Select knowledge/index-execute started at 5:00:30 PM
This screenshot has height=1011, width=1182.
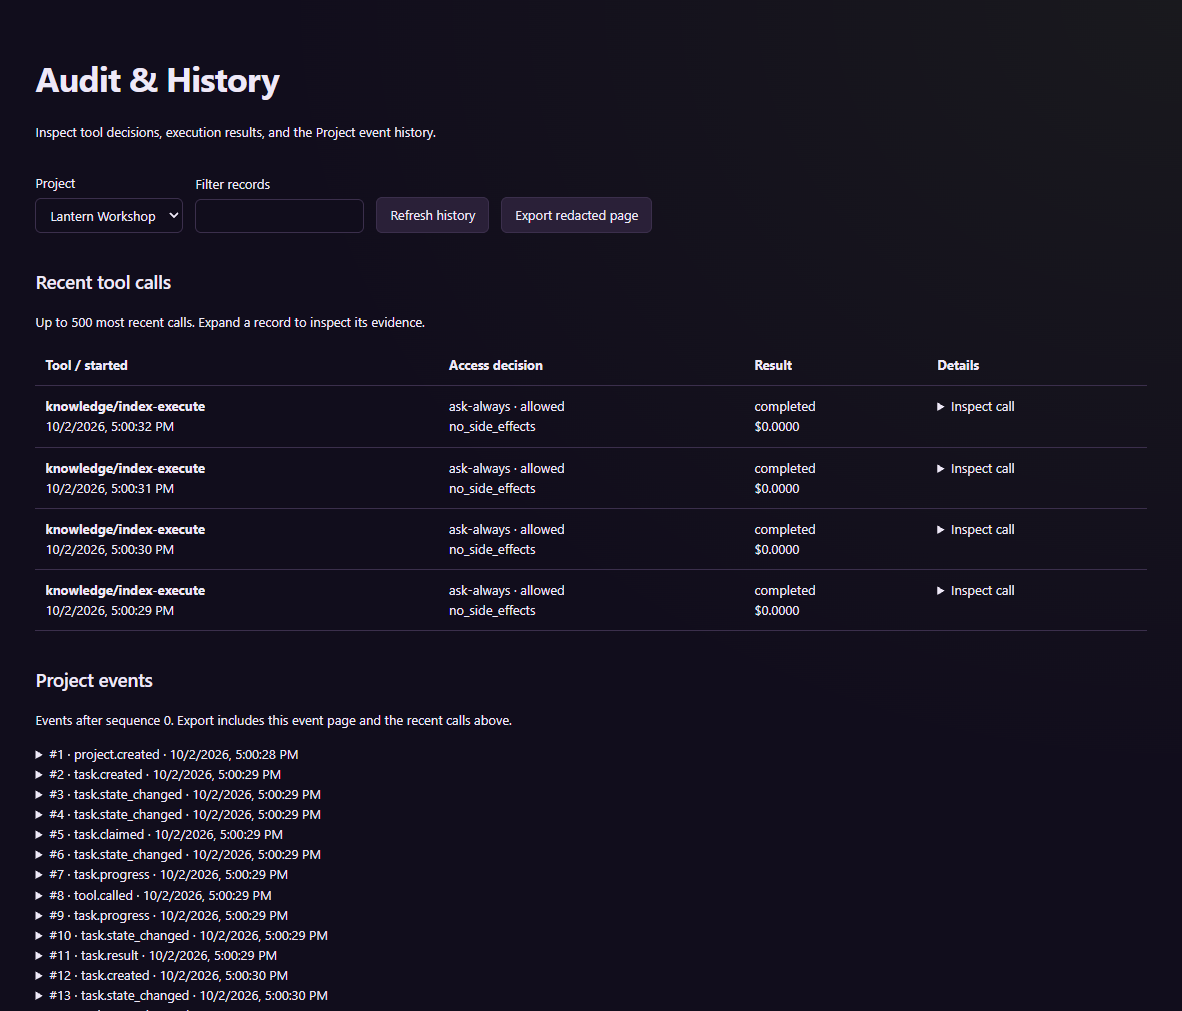125,529
